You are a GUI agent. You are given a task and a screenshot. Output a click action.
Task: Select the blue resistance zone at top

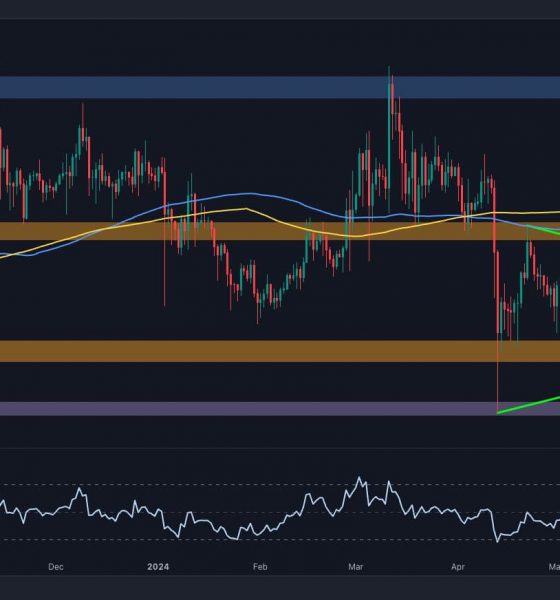pyautogui.click(x=280, y=87)
